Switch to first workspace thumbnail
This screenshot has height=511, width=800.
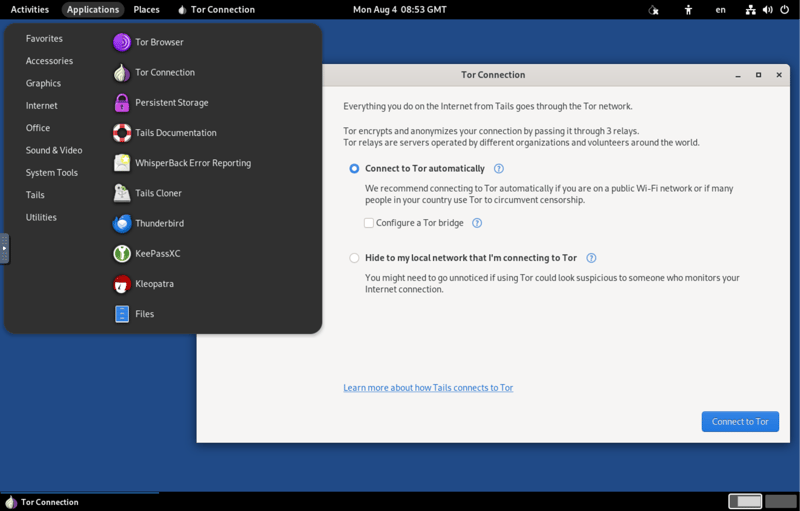point(745,501)
